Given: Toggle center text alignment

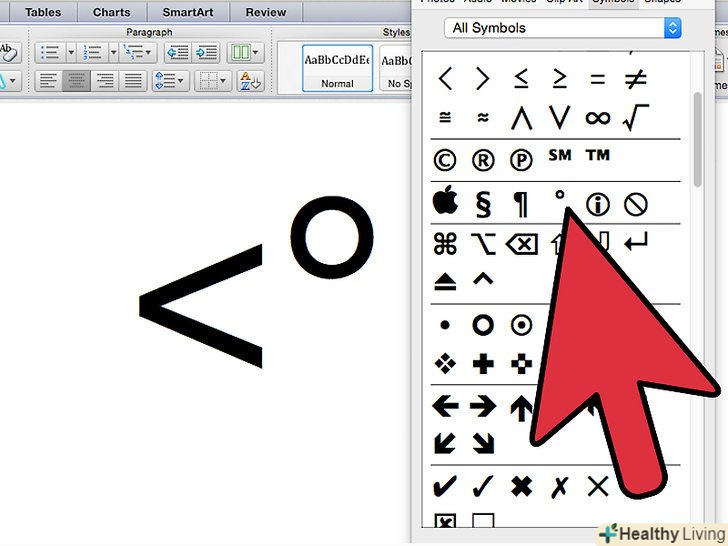Looking at the screenshot, I should [x=77, y=81].
